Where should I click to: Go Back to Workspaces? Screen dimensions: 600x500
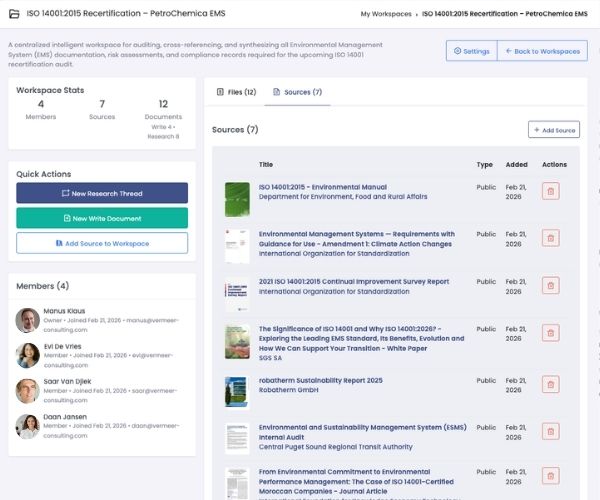(542, 51)
